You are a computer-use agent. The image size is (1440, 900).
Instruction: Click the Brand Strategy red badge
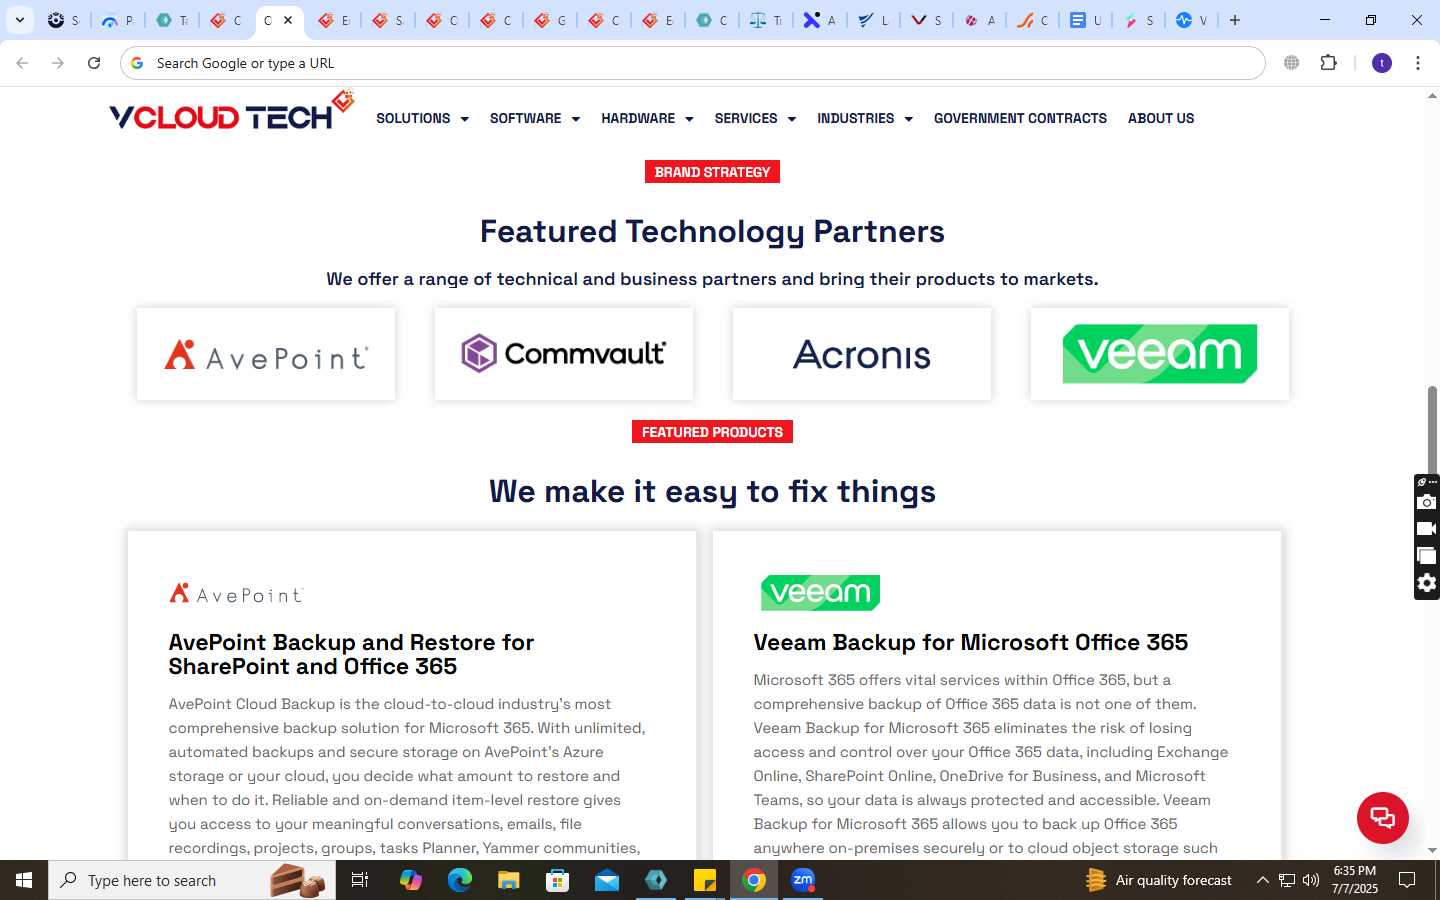coord(712,172)
